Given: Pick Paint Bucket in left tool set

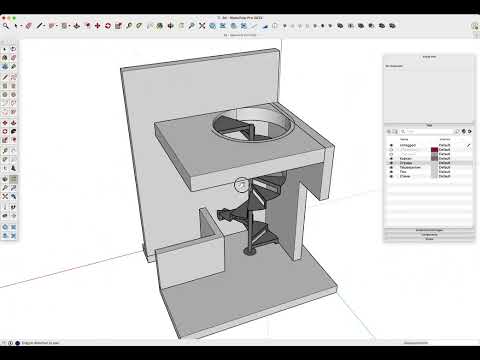Looking at the screenshot, I should (x=5, y=58).
